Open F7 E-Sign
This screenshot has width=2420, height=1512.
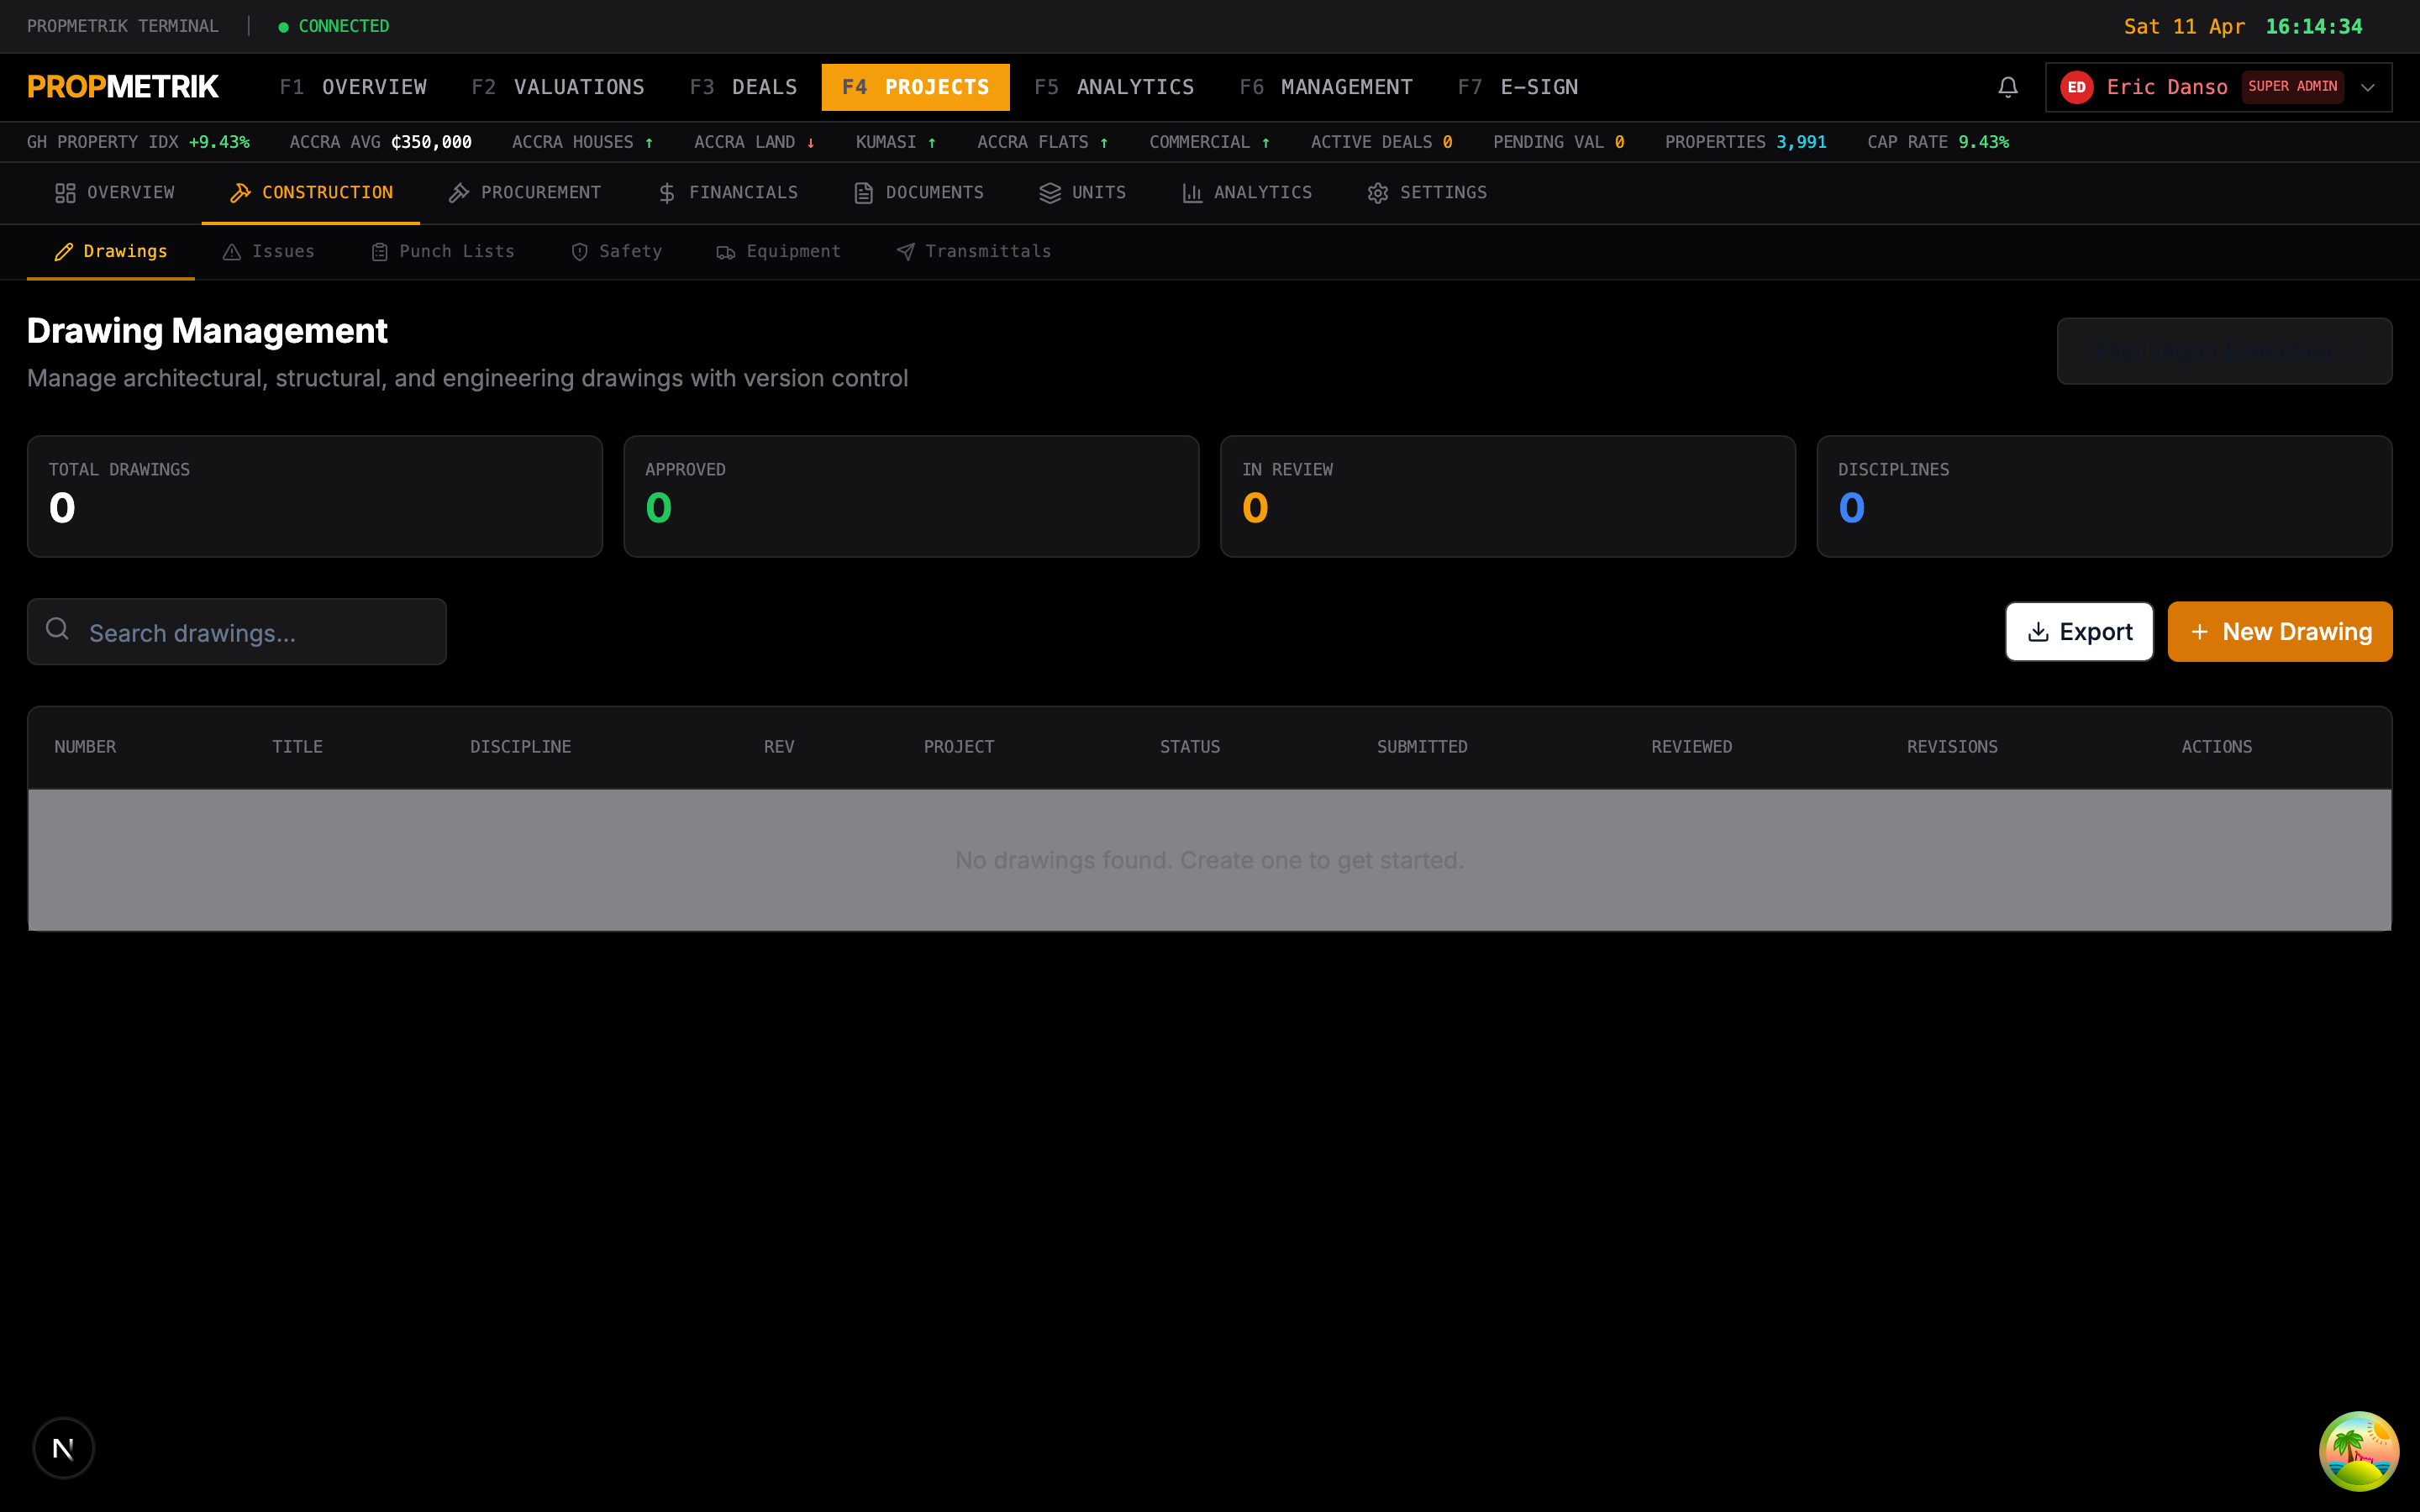click(x=1518, y=87)
